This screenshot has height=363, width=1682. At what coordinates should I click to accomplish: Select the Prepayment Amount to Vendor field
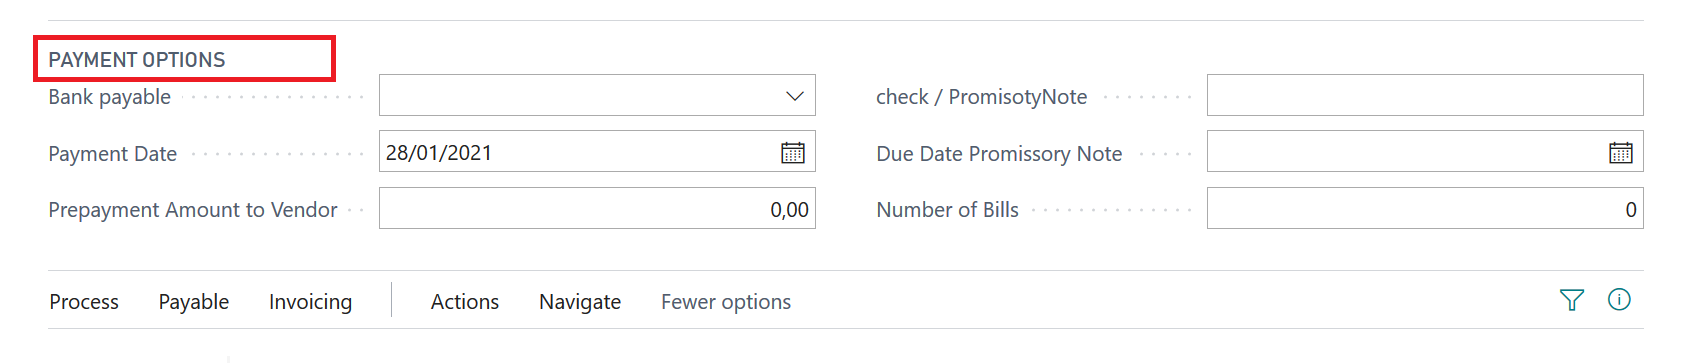coord(597,208)
